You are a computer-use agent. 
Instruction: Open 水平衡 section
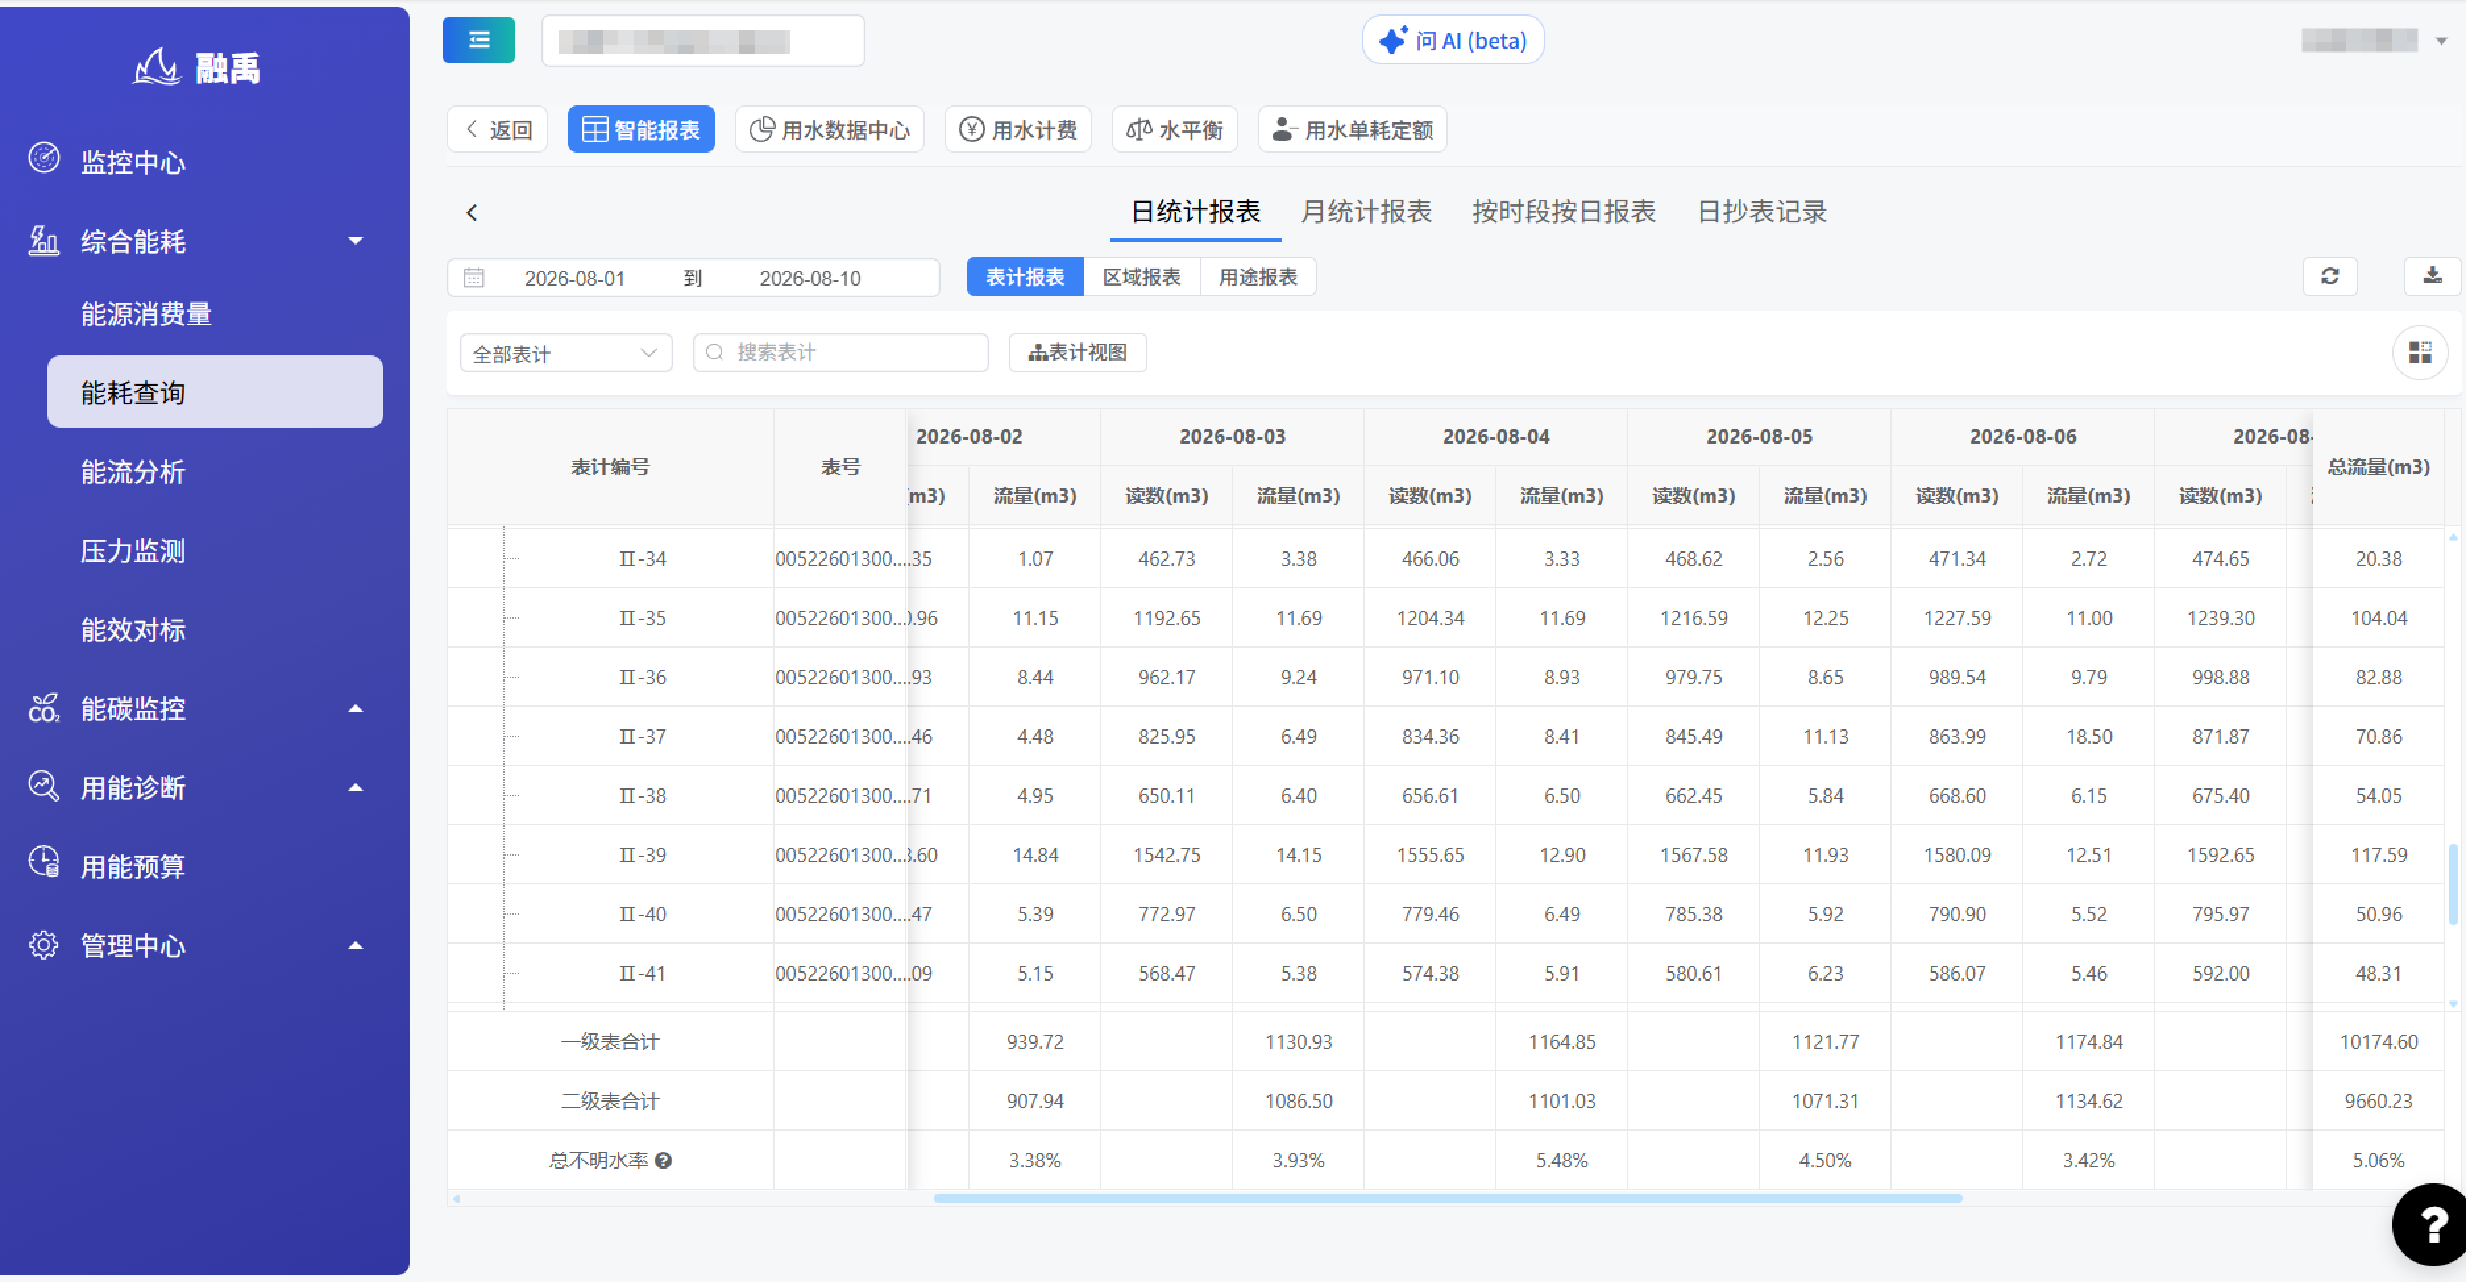(x=1175, y=130)
